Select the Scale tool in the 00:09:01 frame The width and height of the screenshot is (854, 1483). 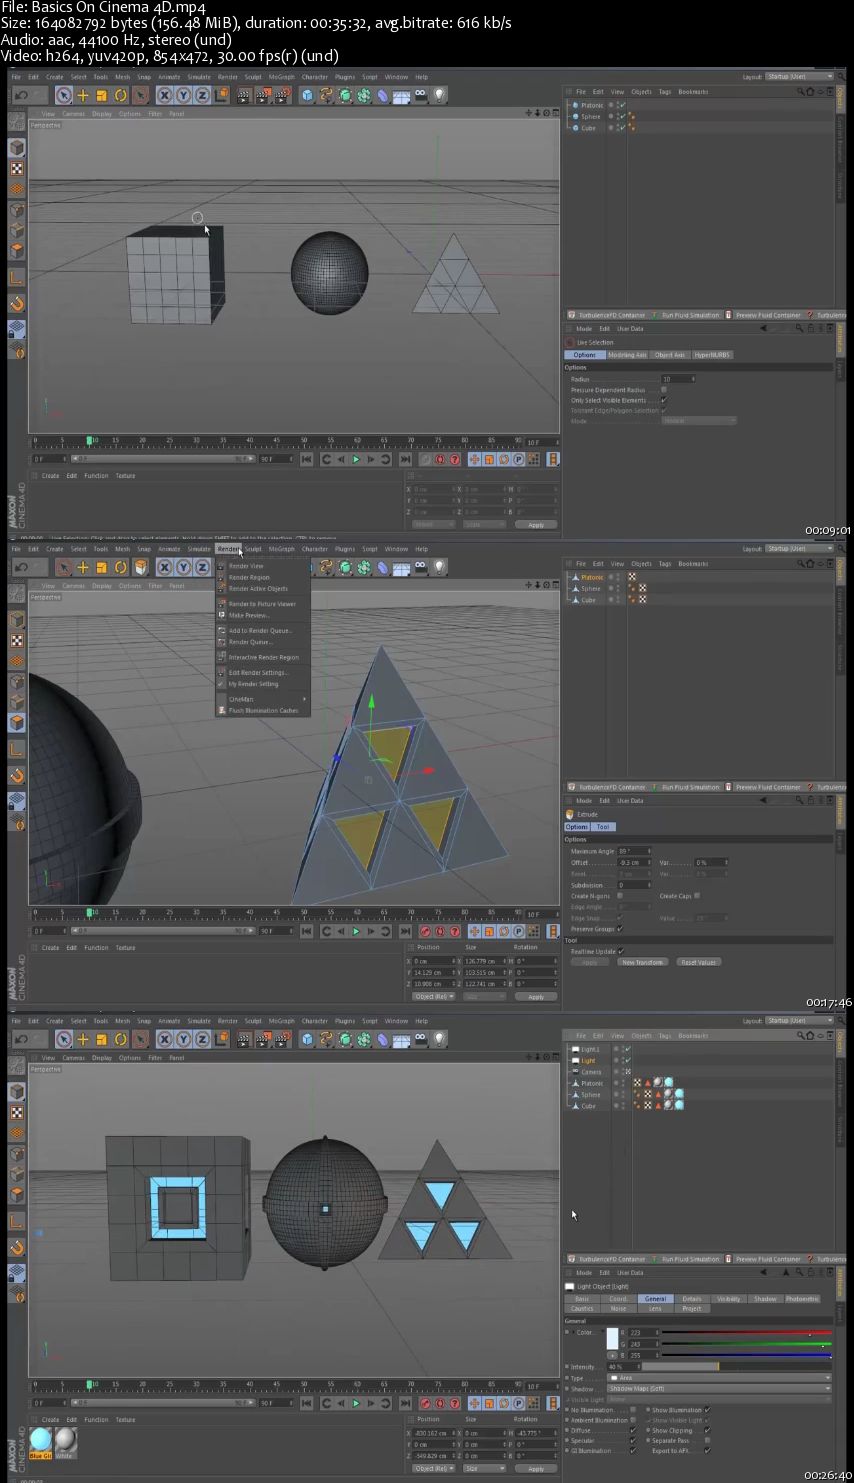(102, 95)
